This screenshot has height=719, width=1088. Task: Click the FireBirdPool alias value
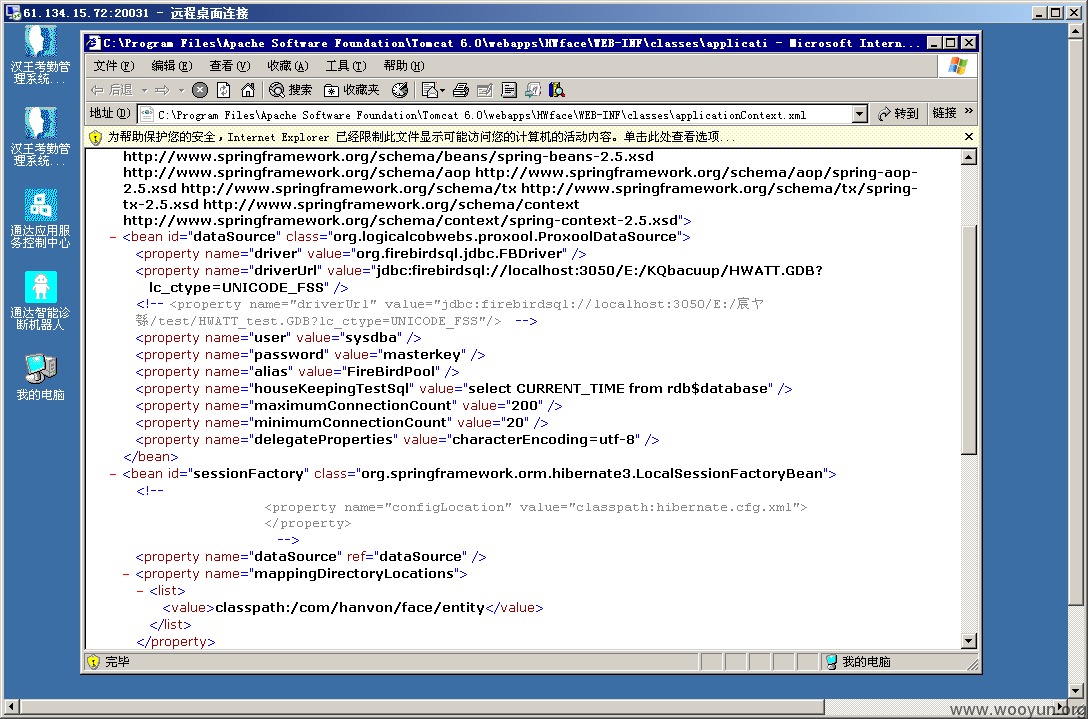tap(392, 372)
